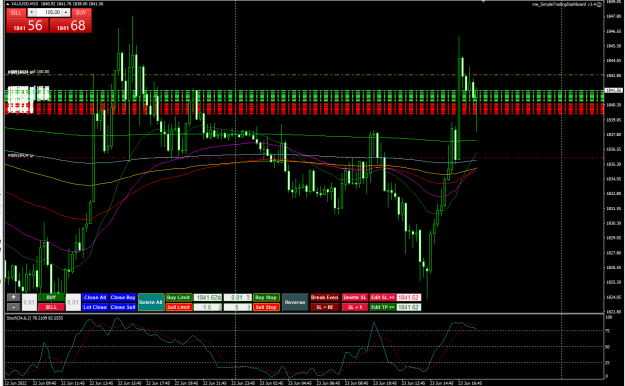Screen dimensions: 625x386
Task: Click the red BUY 1841.68 one-click button
Action: click(71, 25)
